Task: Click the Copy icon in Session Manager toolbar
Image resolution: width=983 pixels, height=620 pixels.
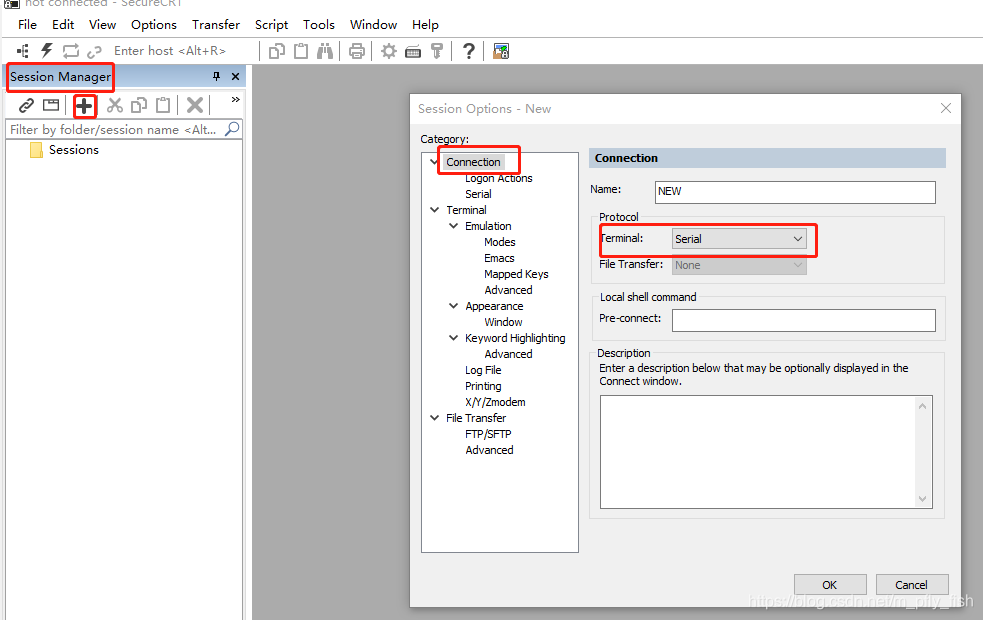Action: click(x=139, y=105)
